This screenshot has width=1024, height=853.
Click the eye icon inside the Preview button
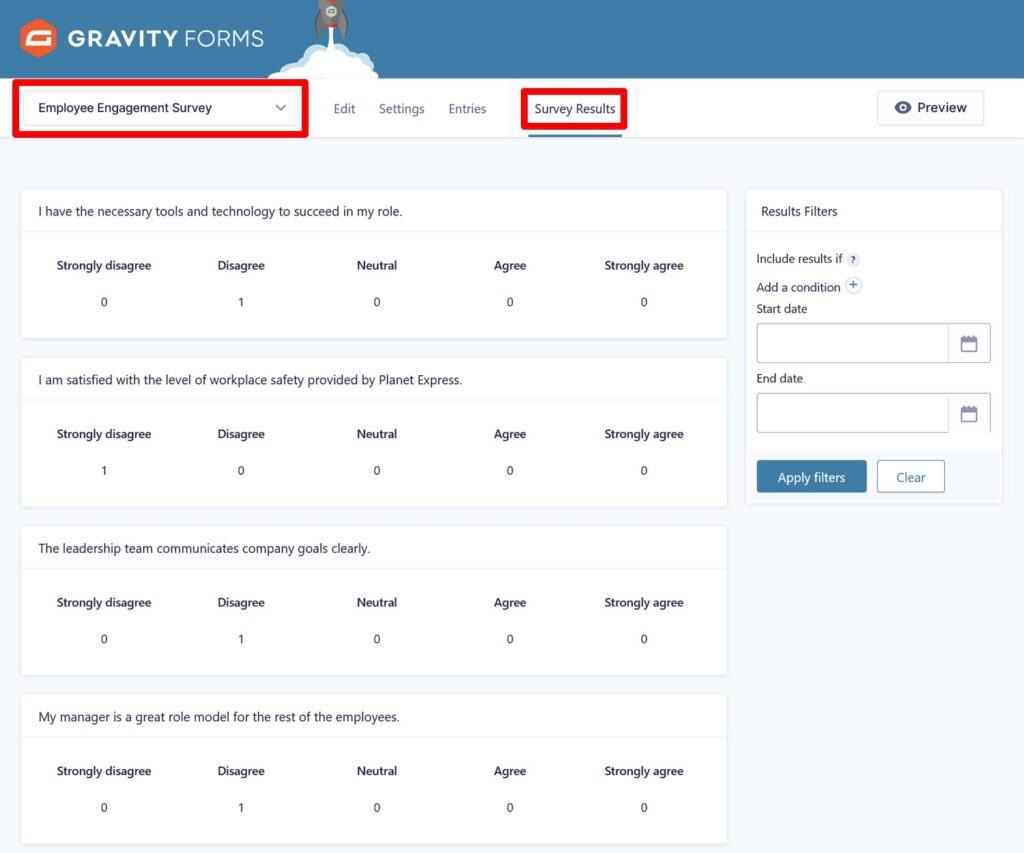[x=902, y=107]
